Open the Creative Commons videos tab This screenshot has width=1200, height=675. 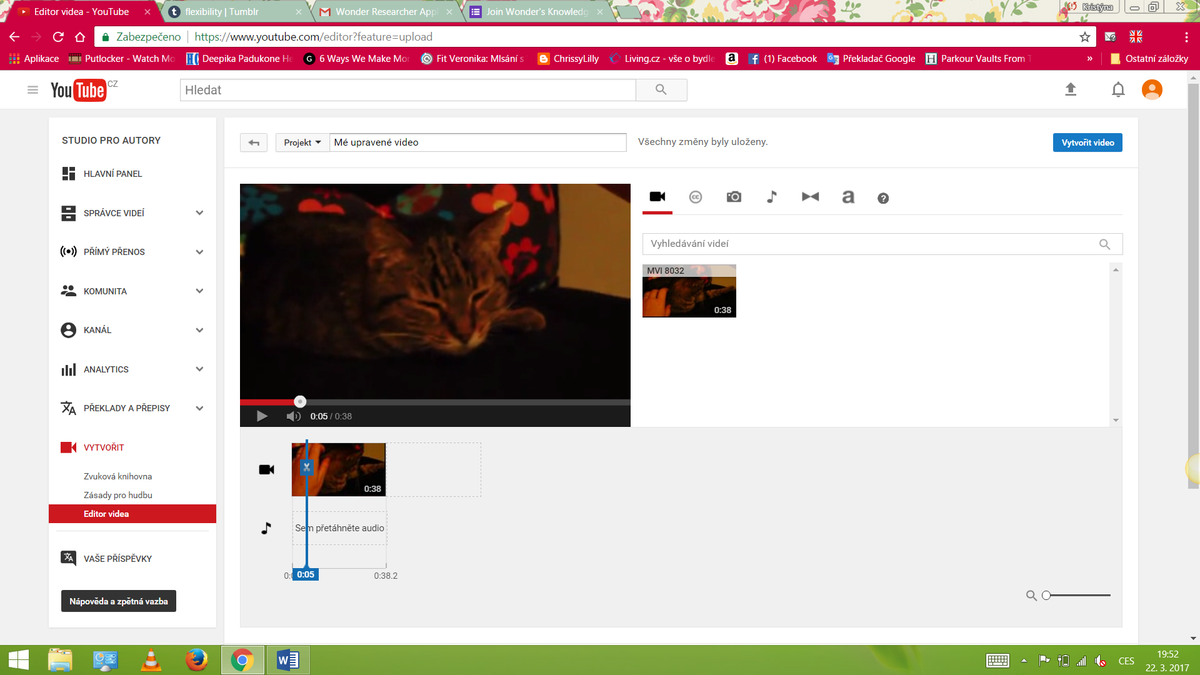(x=695, y=197)
